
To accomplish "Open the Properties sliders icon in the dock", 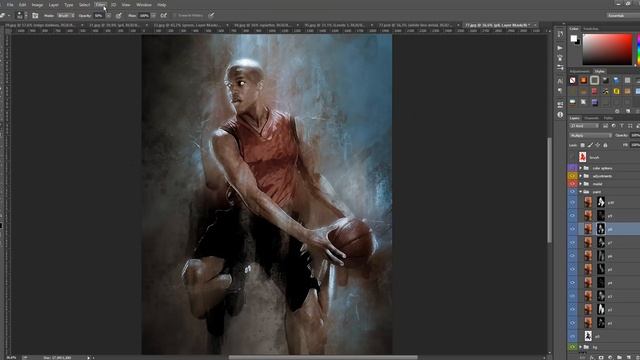I will [x=560, y=67].
